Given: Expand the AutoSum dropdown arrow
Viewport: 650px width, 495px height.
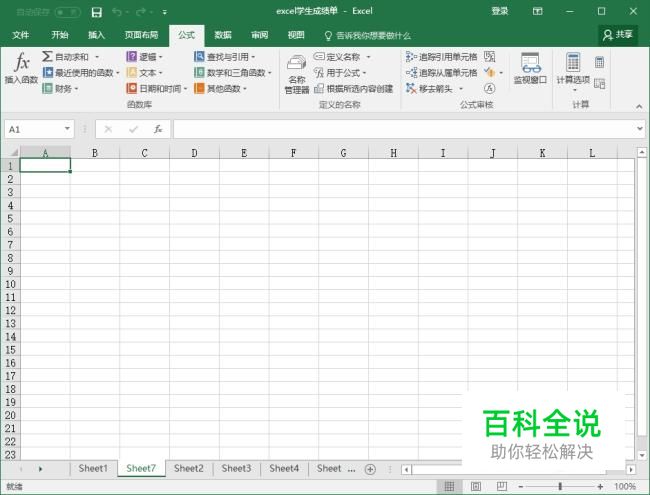Looking at the screenshot, I should (x=97, y=57).
